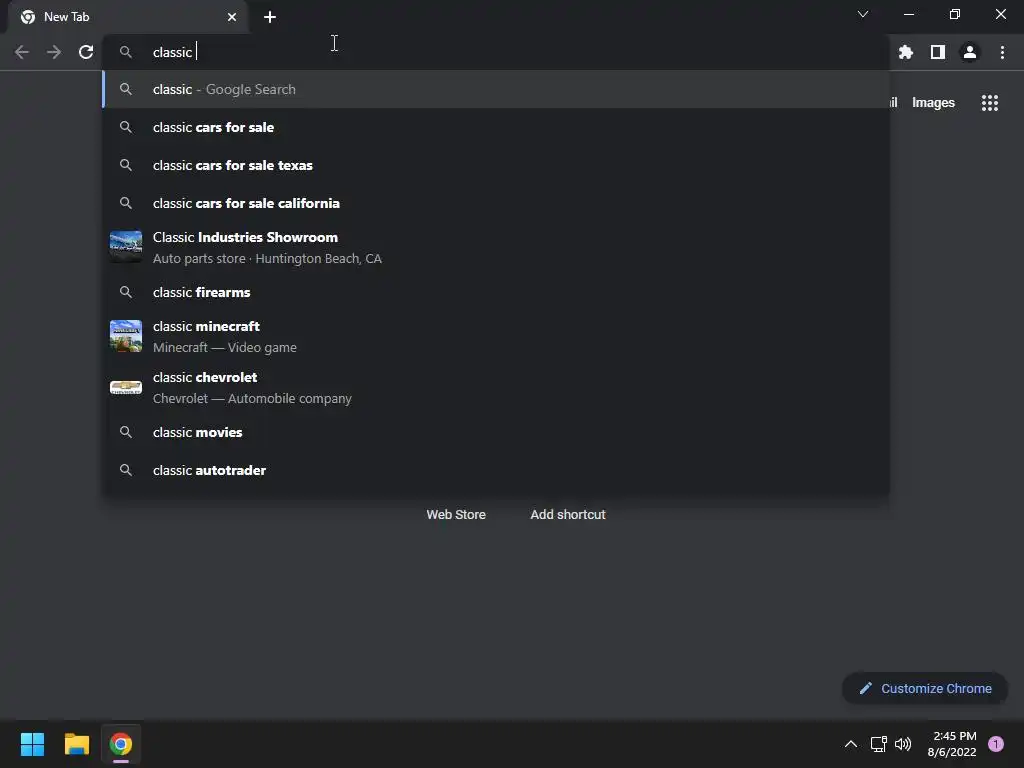Open the Windows Start menu
Image resolution: width=1024 pixels, height=768 pixels.
32,744
